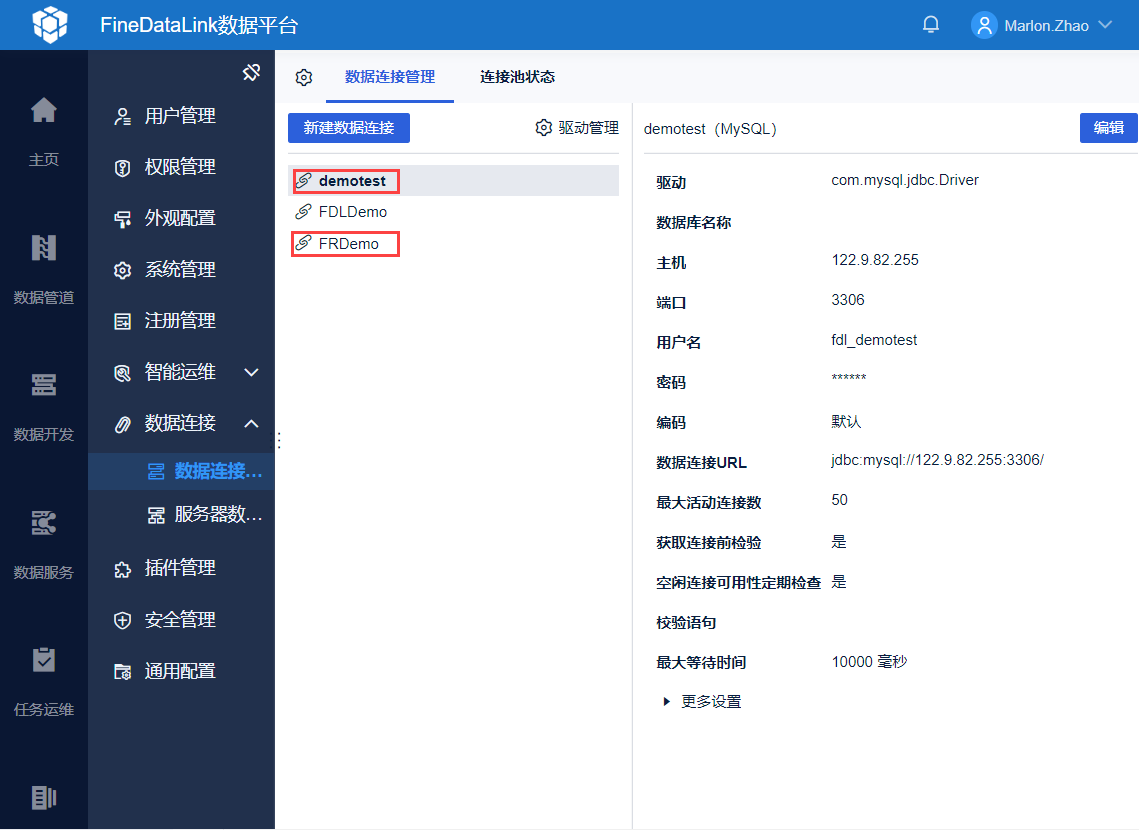Click the 系统管理 gear icon

[123, 270]
